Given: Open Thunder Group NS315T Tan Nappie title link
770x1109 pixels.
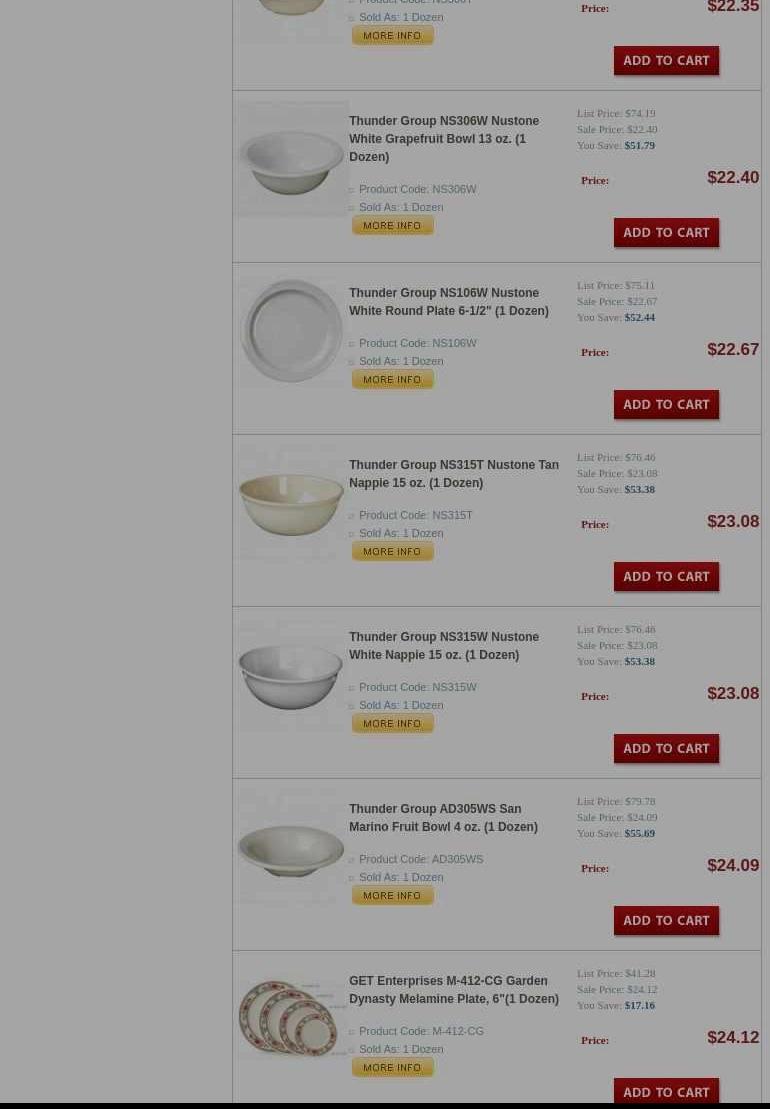Looking at the screenshot, I should point(453,474).
